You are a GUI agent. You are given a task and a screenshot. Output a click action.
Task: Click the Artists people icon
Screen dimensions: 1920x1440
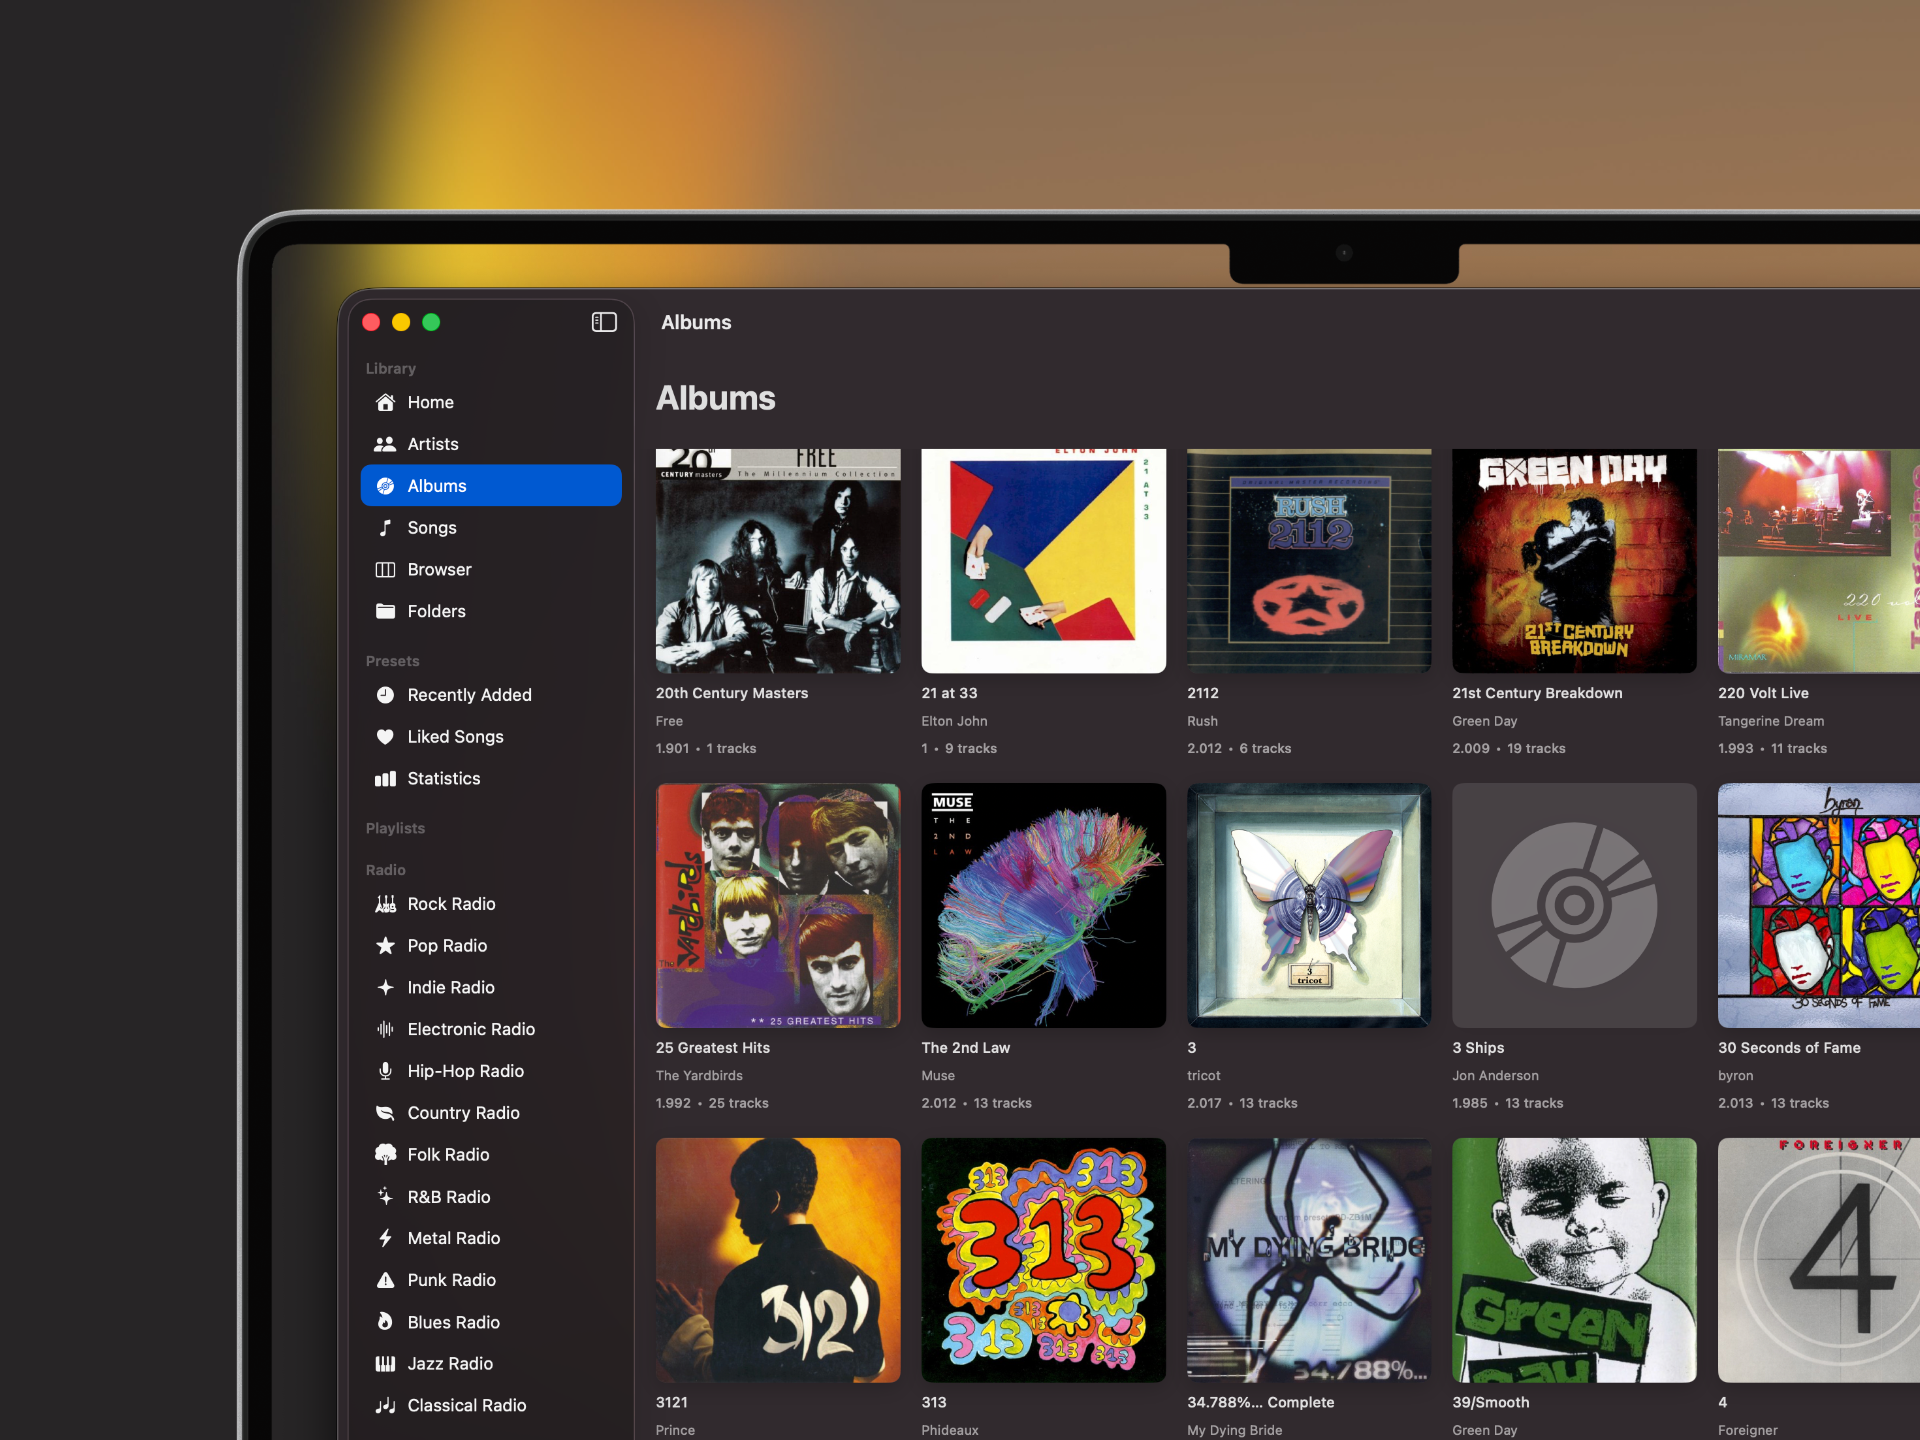coord(385,444)
